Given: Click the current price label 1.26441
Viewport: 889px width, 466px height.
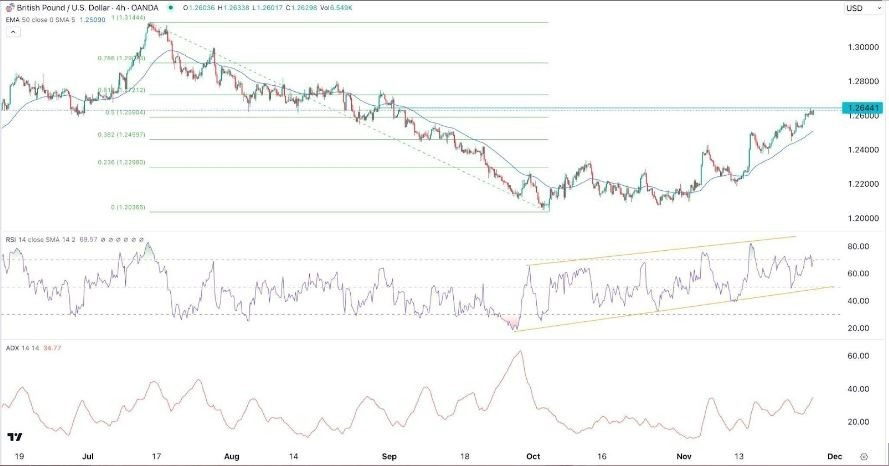Looking at the screenshot, I should [862, 108].
